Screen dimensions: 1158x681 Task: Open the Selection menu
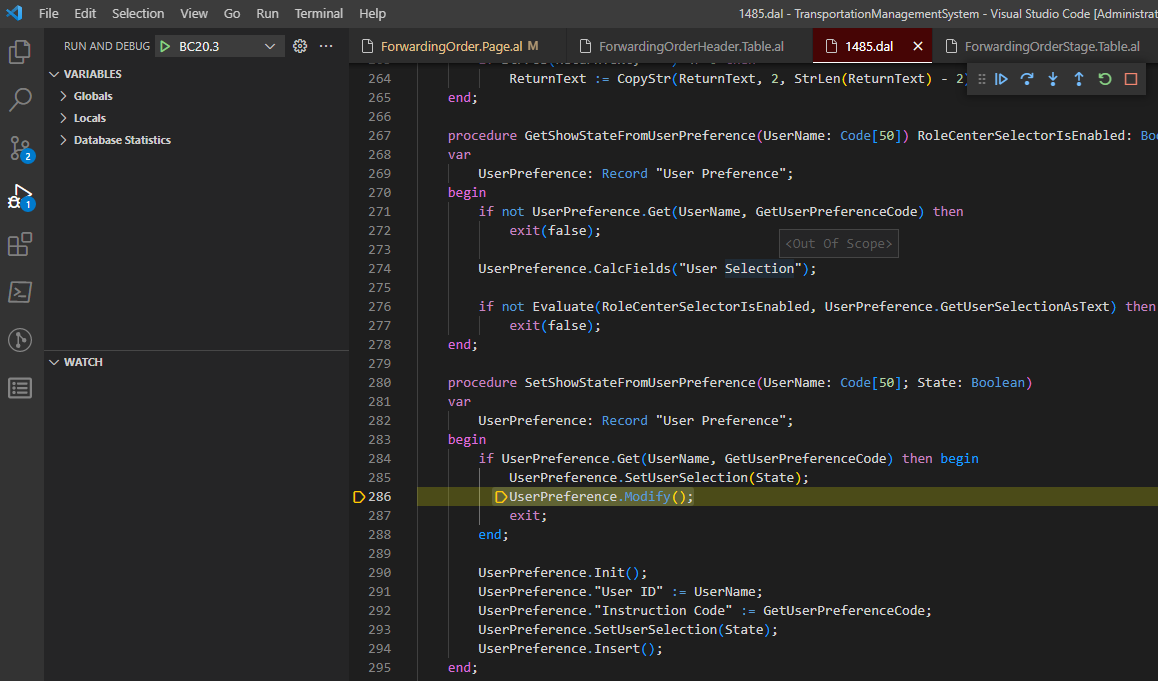138,13
